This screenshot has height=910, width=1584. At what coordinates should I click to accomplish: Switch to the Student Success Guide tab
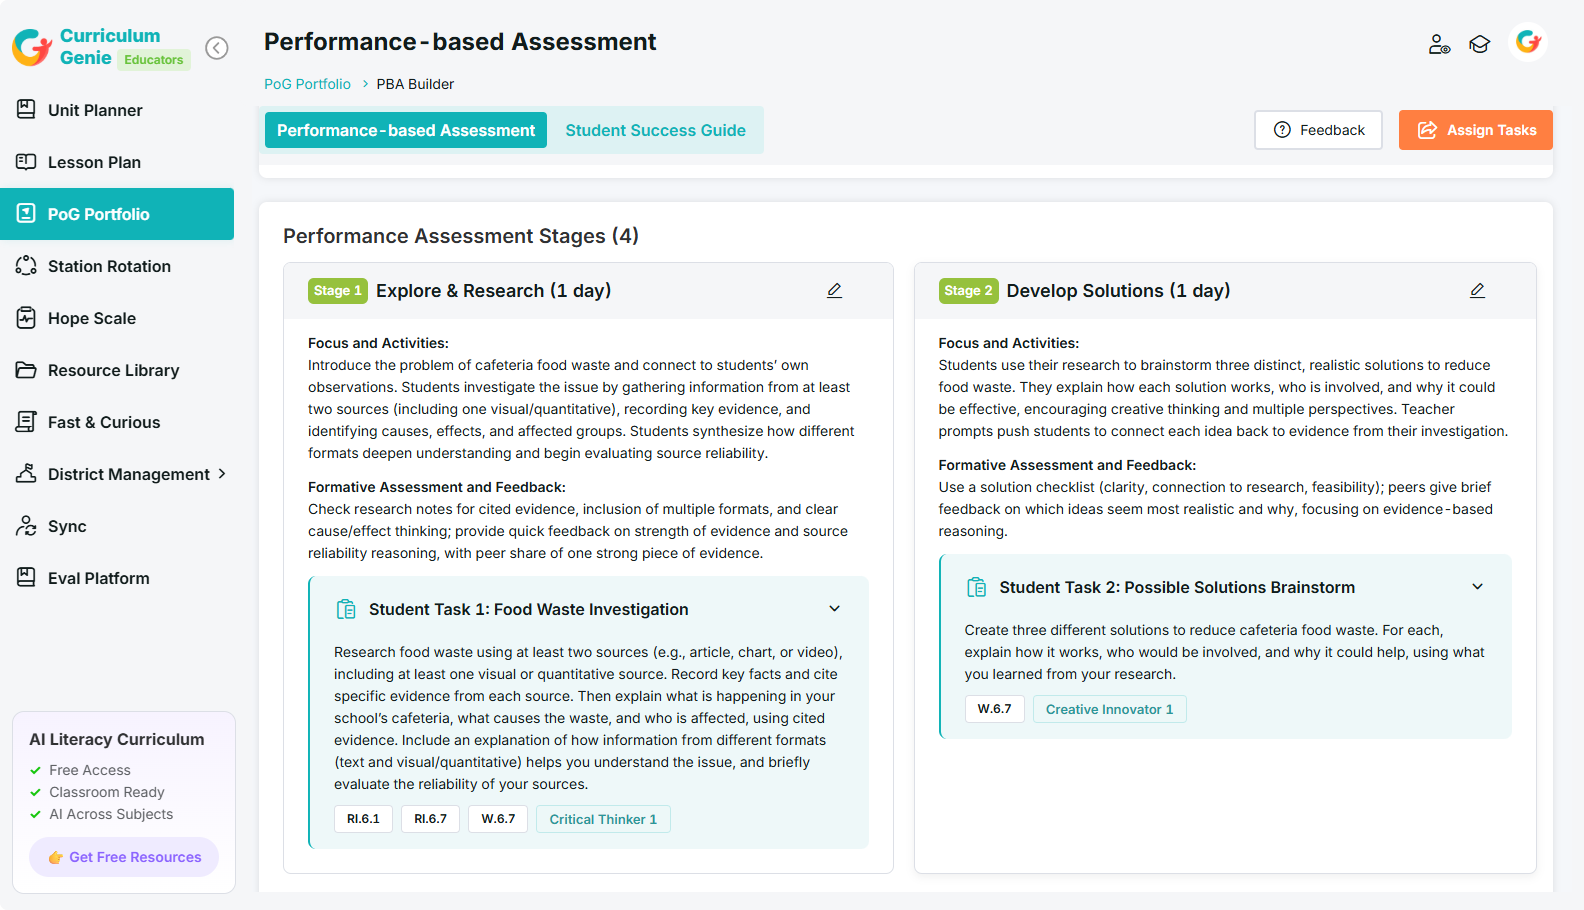coord(656,130)
